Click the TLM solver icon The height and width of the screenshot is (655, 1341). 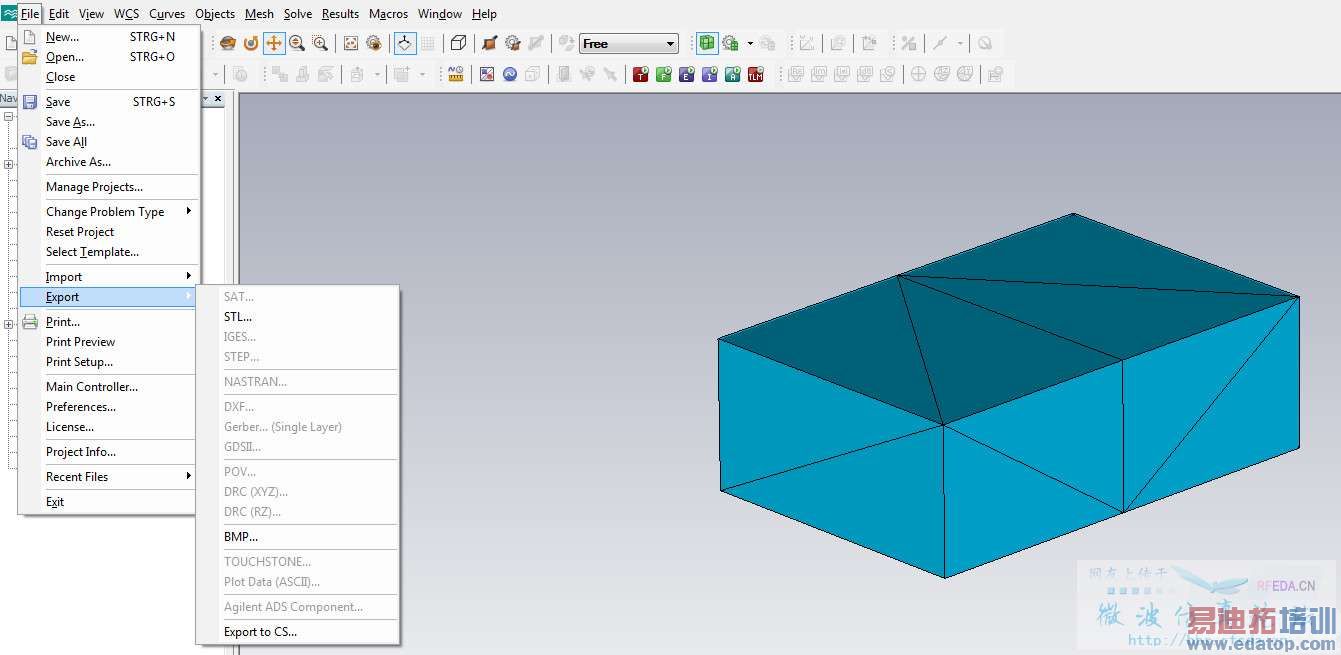click(x=756, y=74)
